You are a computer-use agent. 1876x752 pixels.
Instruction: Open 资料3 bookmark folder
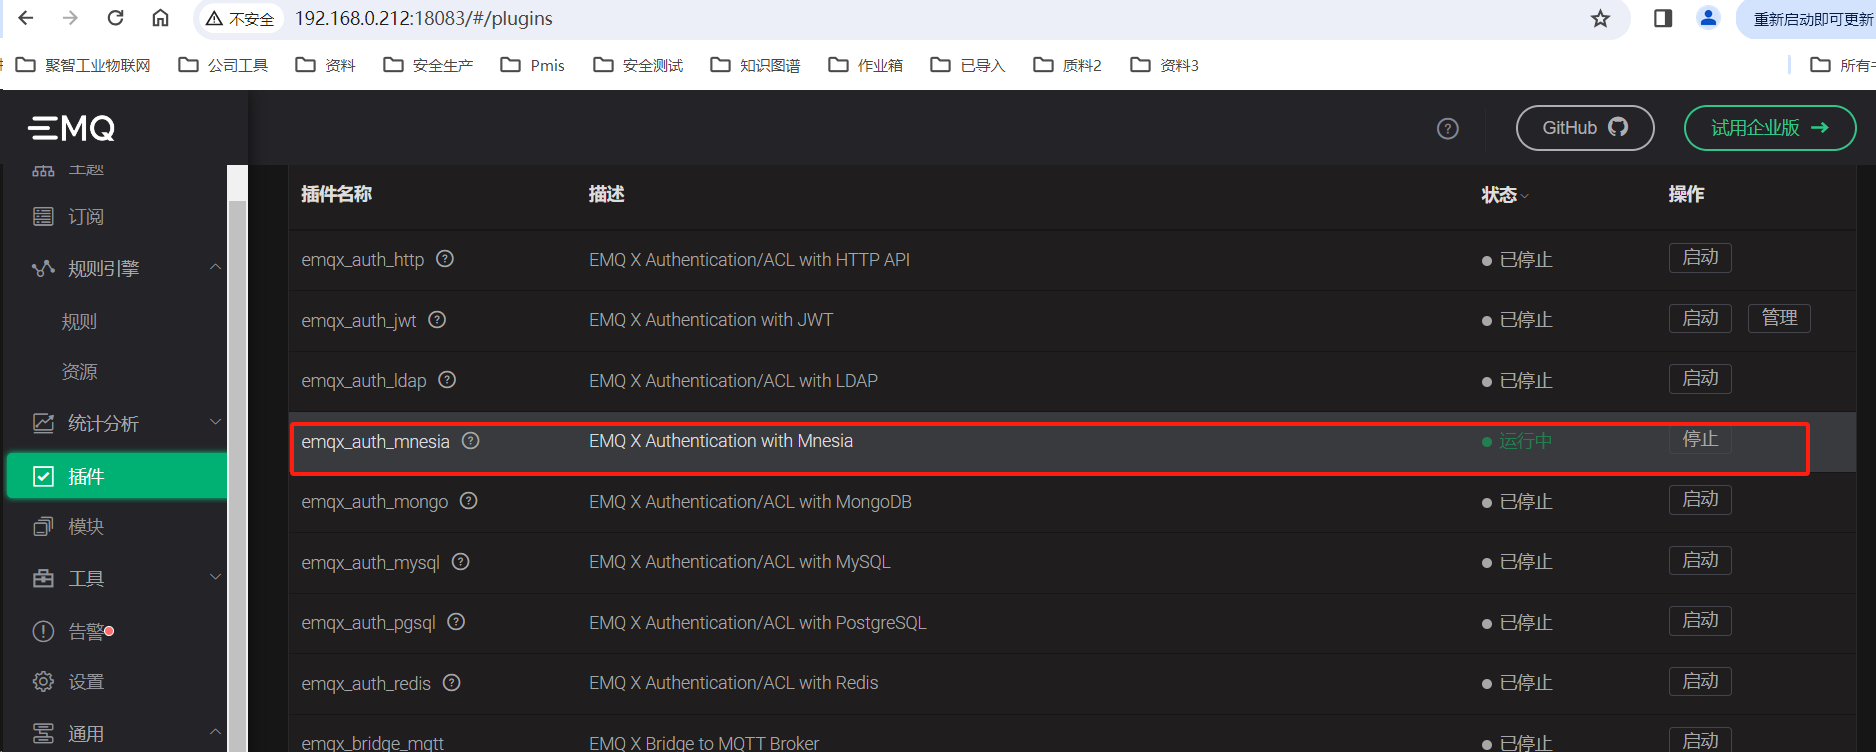point(1164,65)
